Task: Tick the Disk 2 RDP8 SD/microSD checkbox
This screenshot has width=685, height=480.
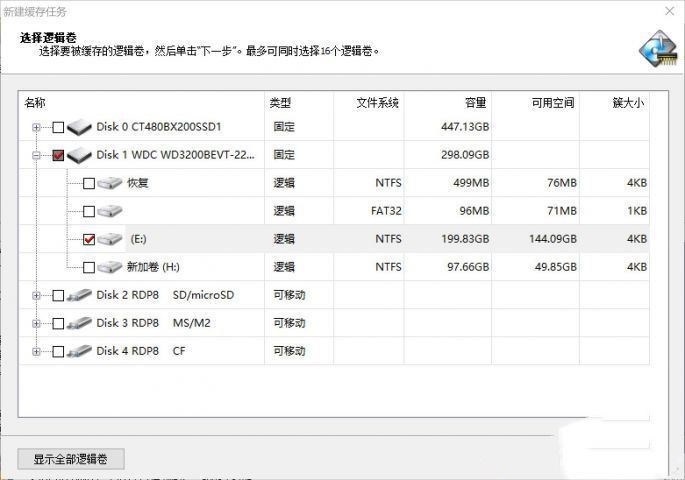Action: point(58,295)
